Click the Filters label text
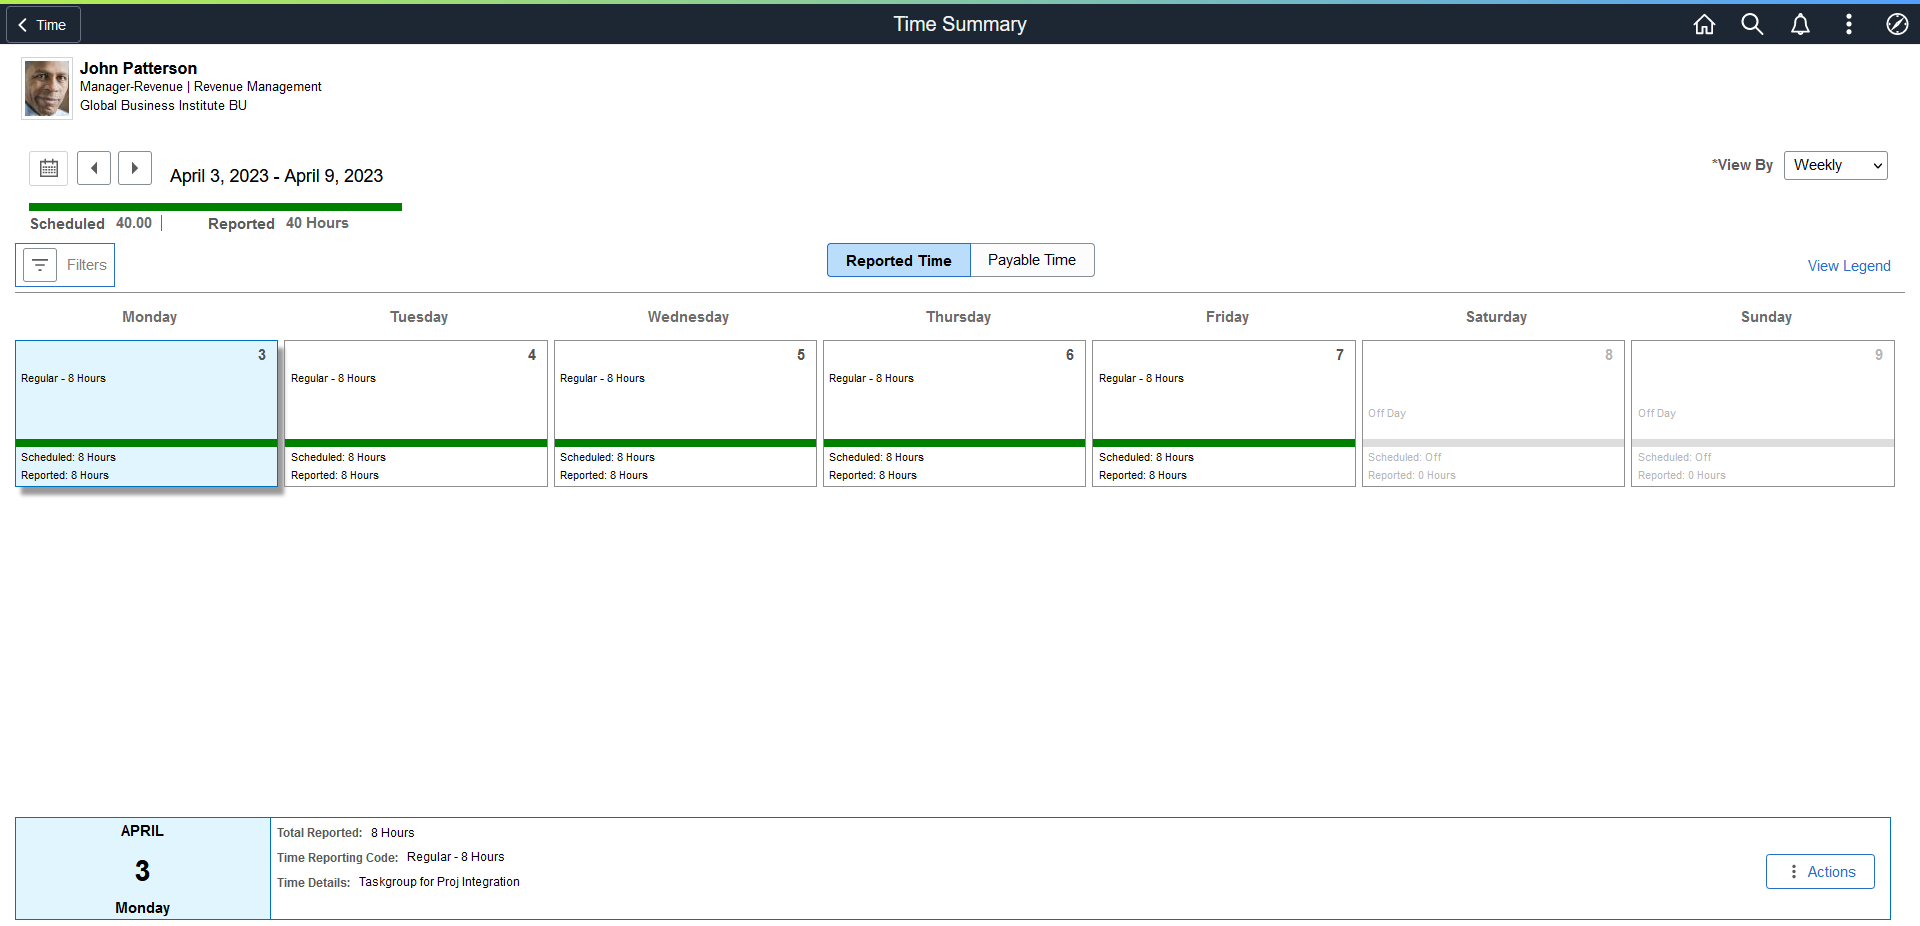 [x=87, y=265]
